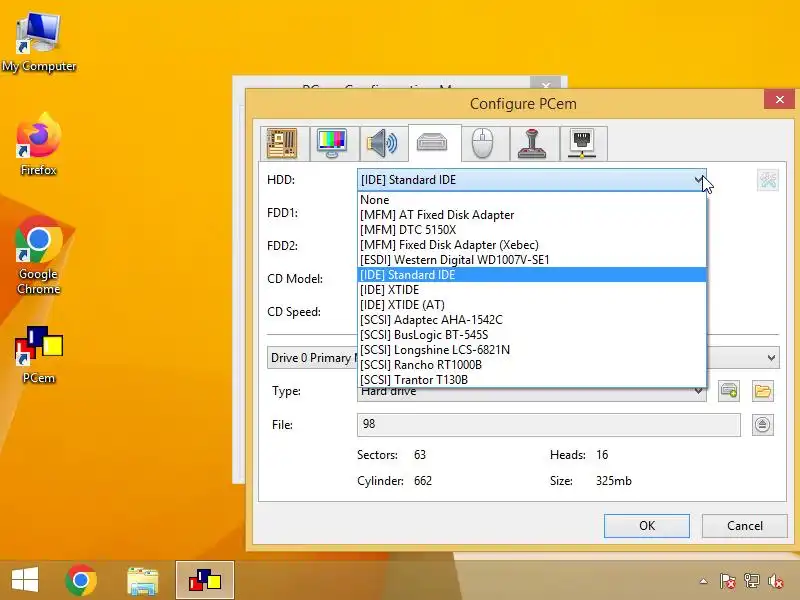Open Google Chrome desktop shortcut

click(x=39, y=256)
